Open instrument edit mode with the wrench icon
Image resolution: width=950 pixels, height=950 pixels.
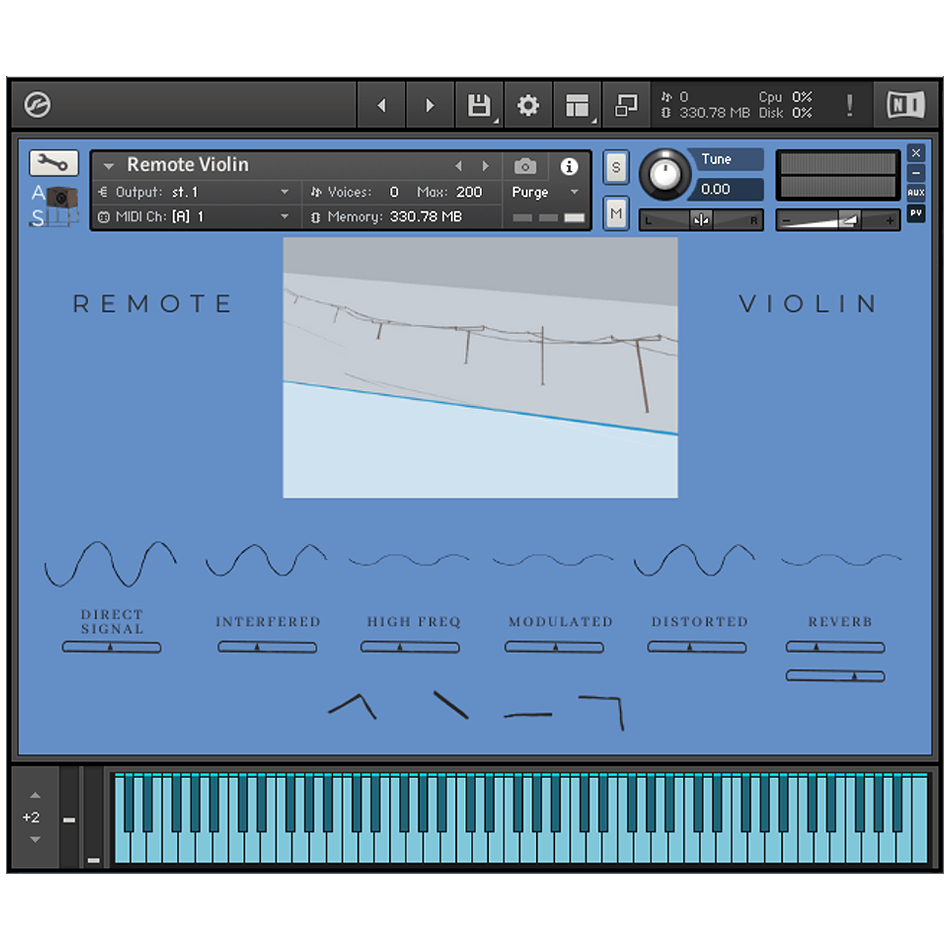[x=53, y=162]
